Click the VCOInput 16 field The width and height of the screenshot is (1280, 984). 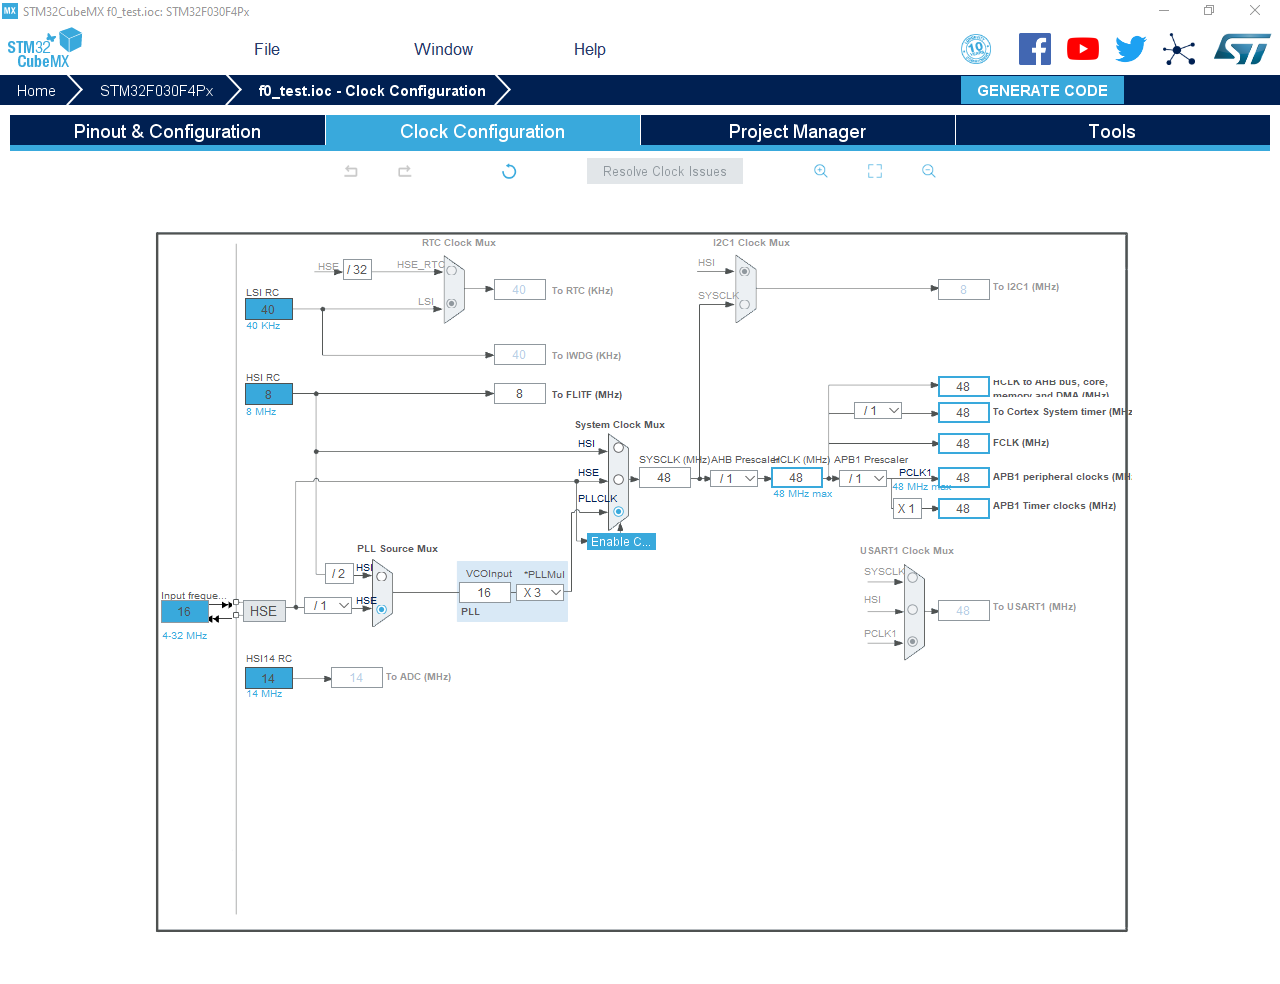(484, 593)
